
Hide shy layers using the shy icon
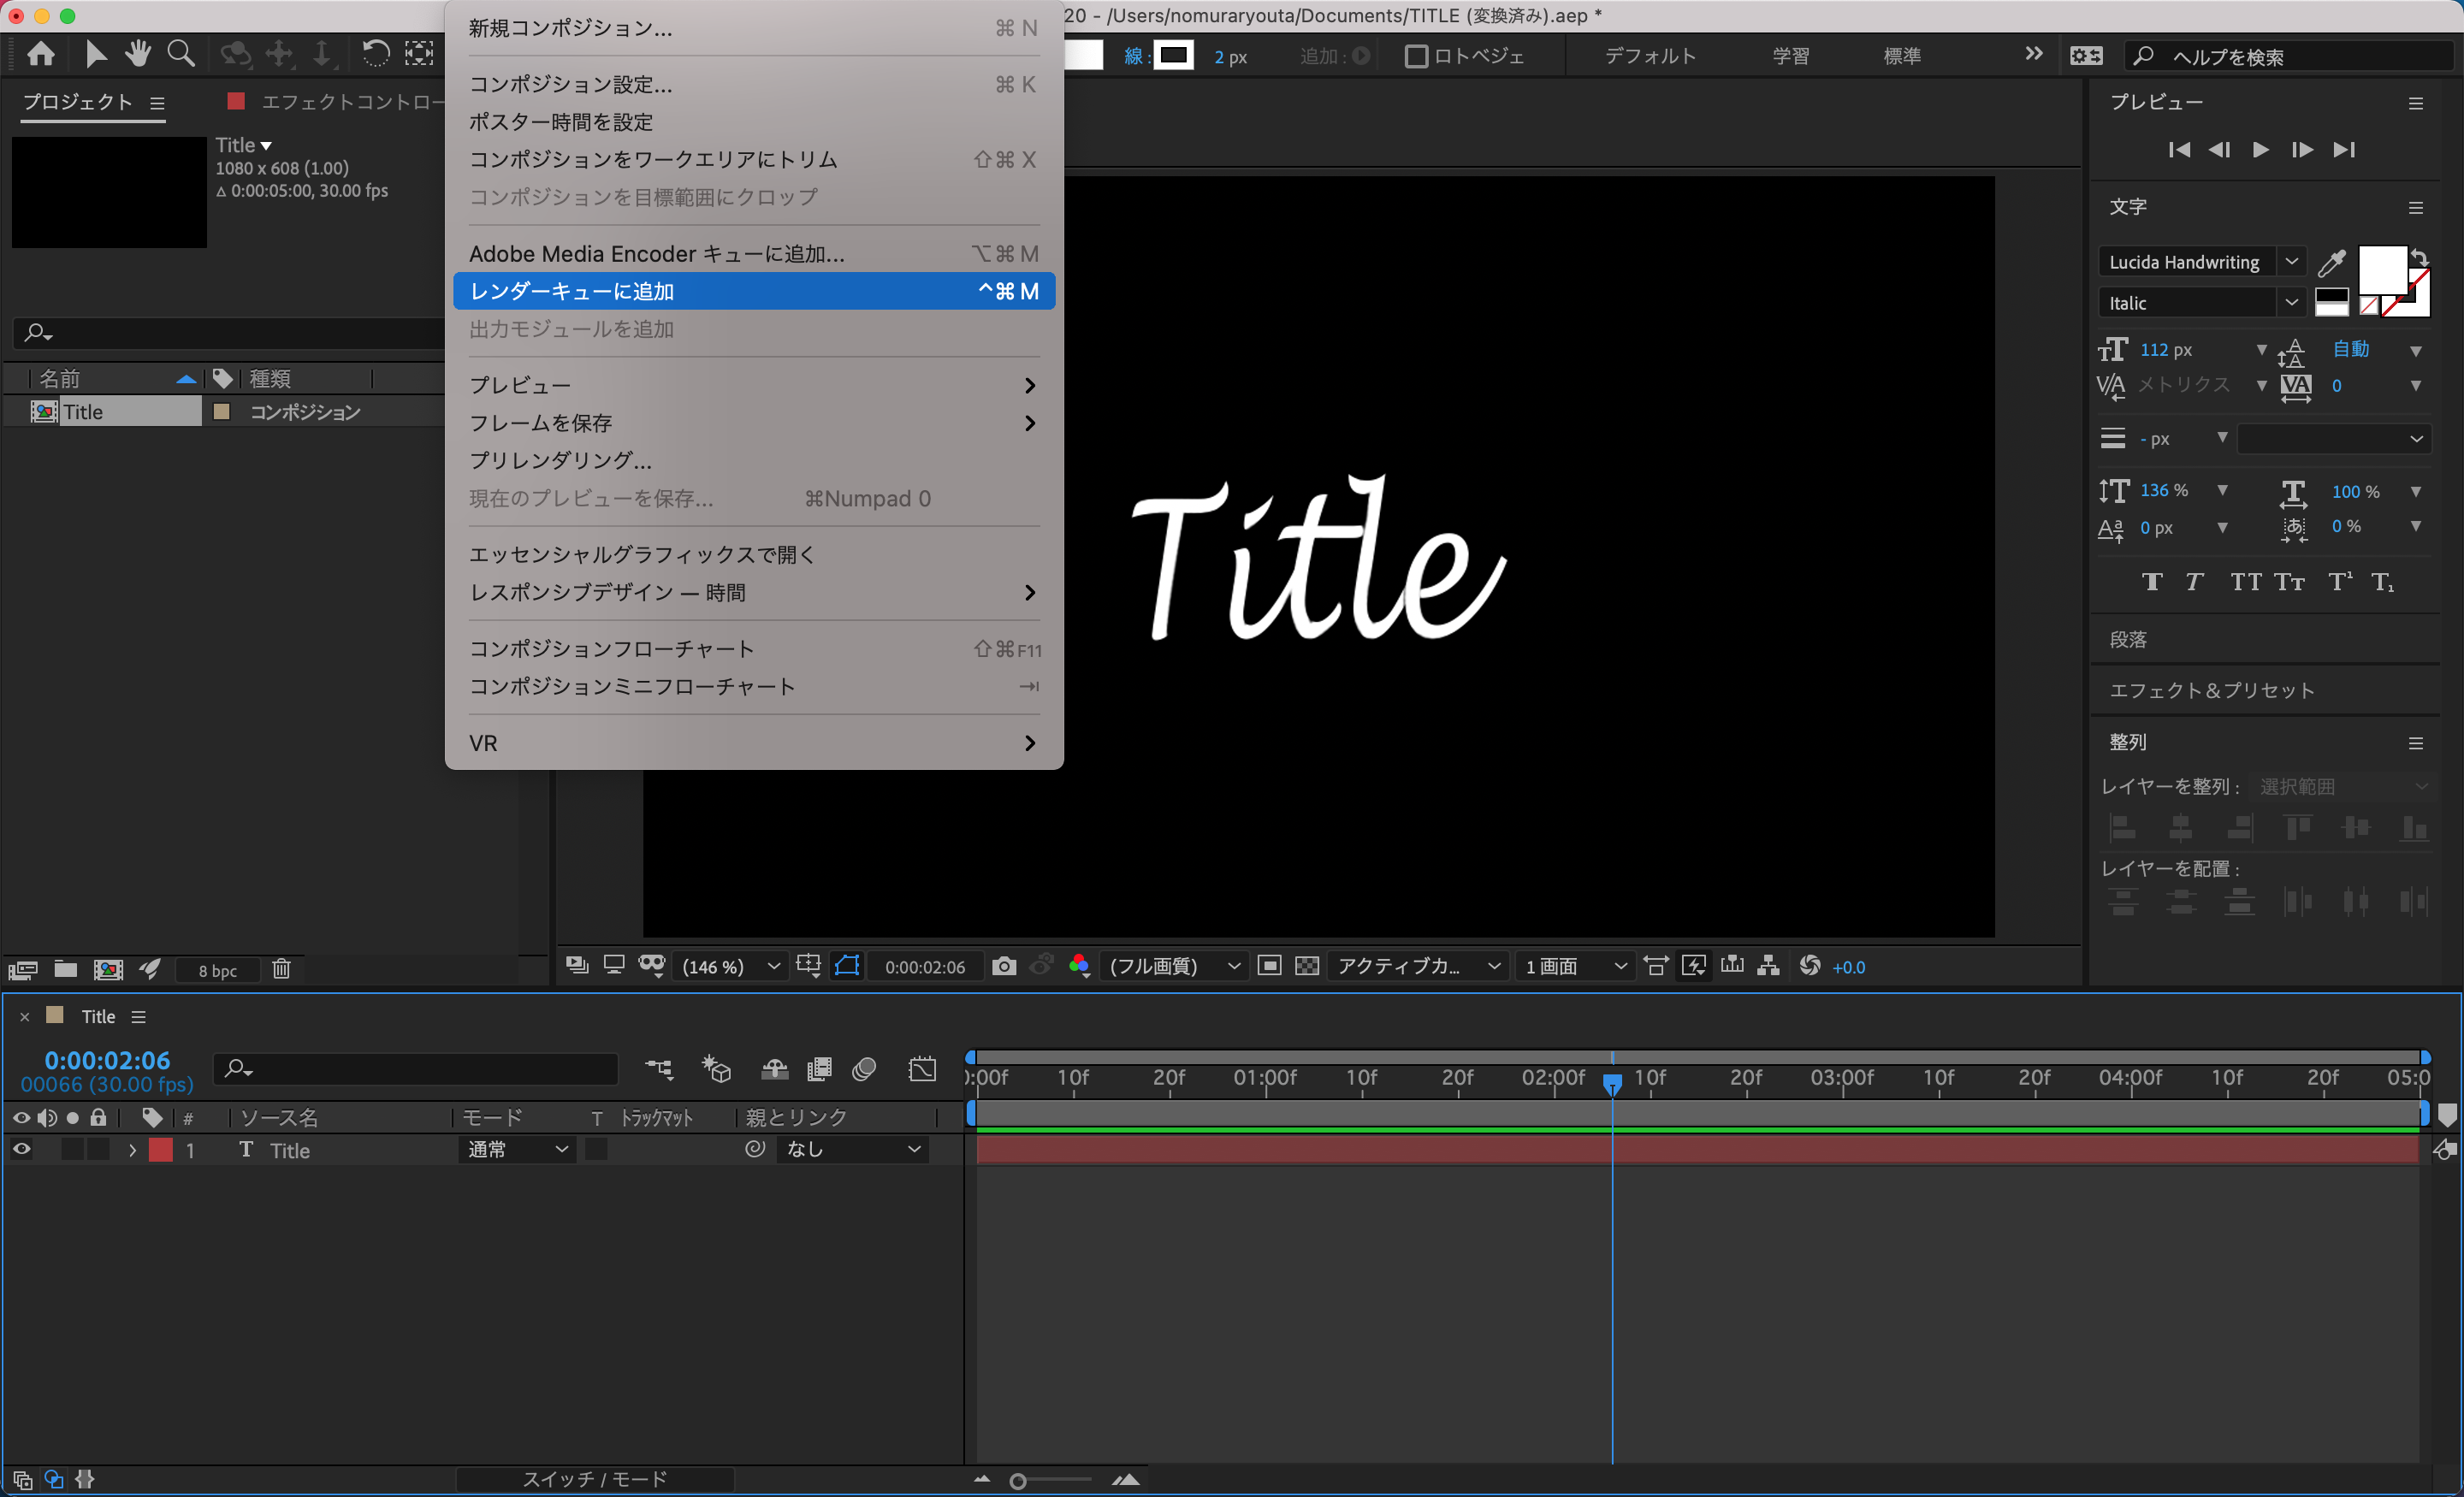(773, 1069)
